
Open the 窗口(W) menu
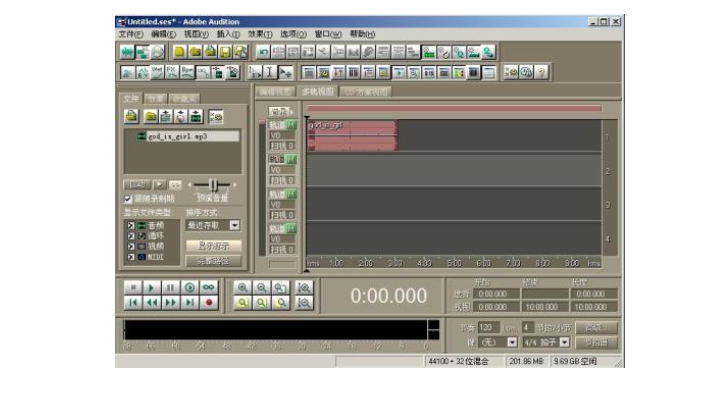click(328, 34)
